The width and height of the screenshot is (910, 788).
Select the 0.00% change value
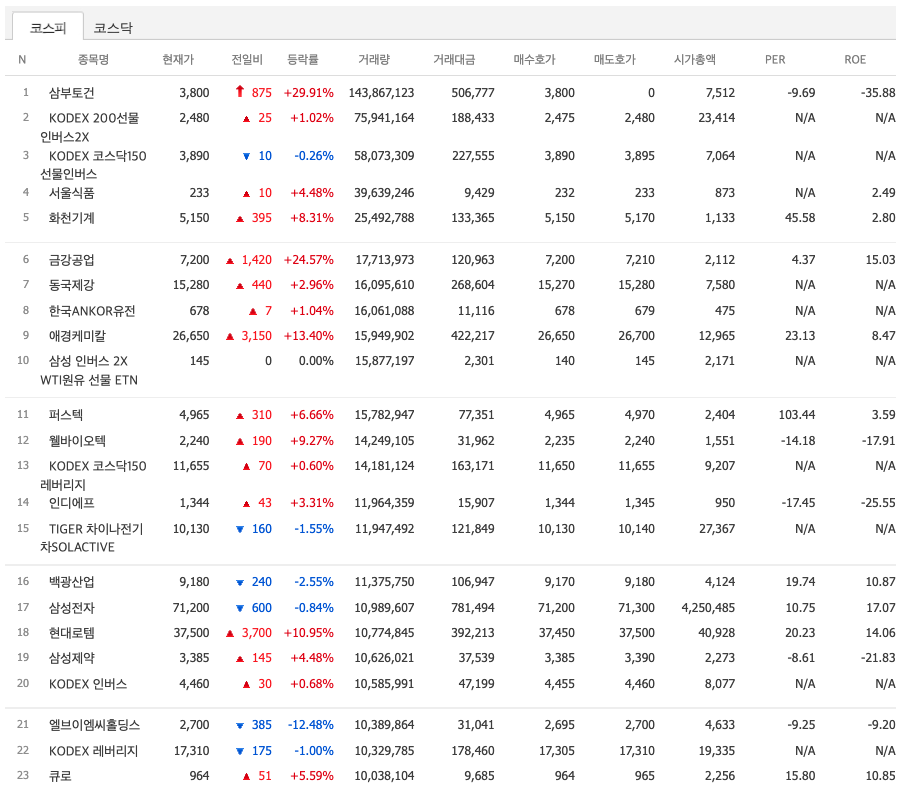(x=316, y=361)
